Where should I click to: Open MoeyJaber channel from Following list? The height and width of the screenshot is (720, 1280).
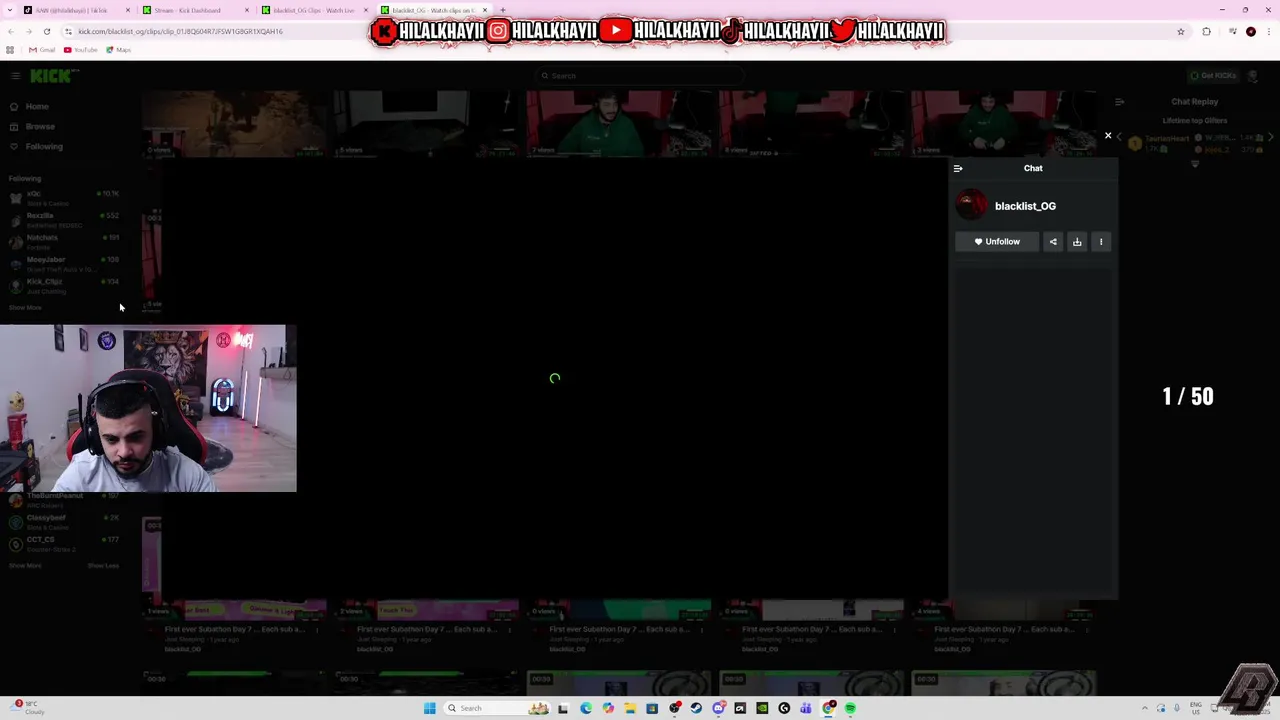click(x=64, y=263)
